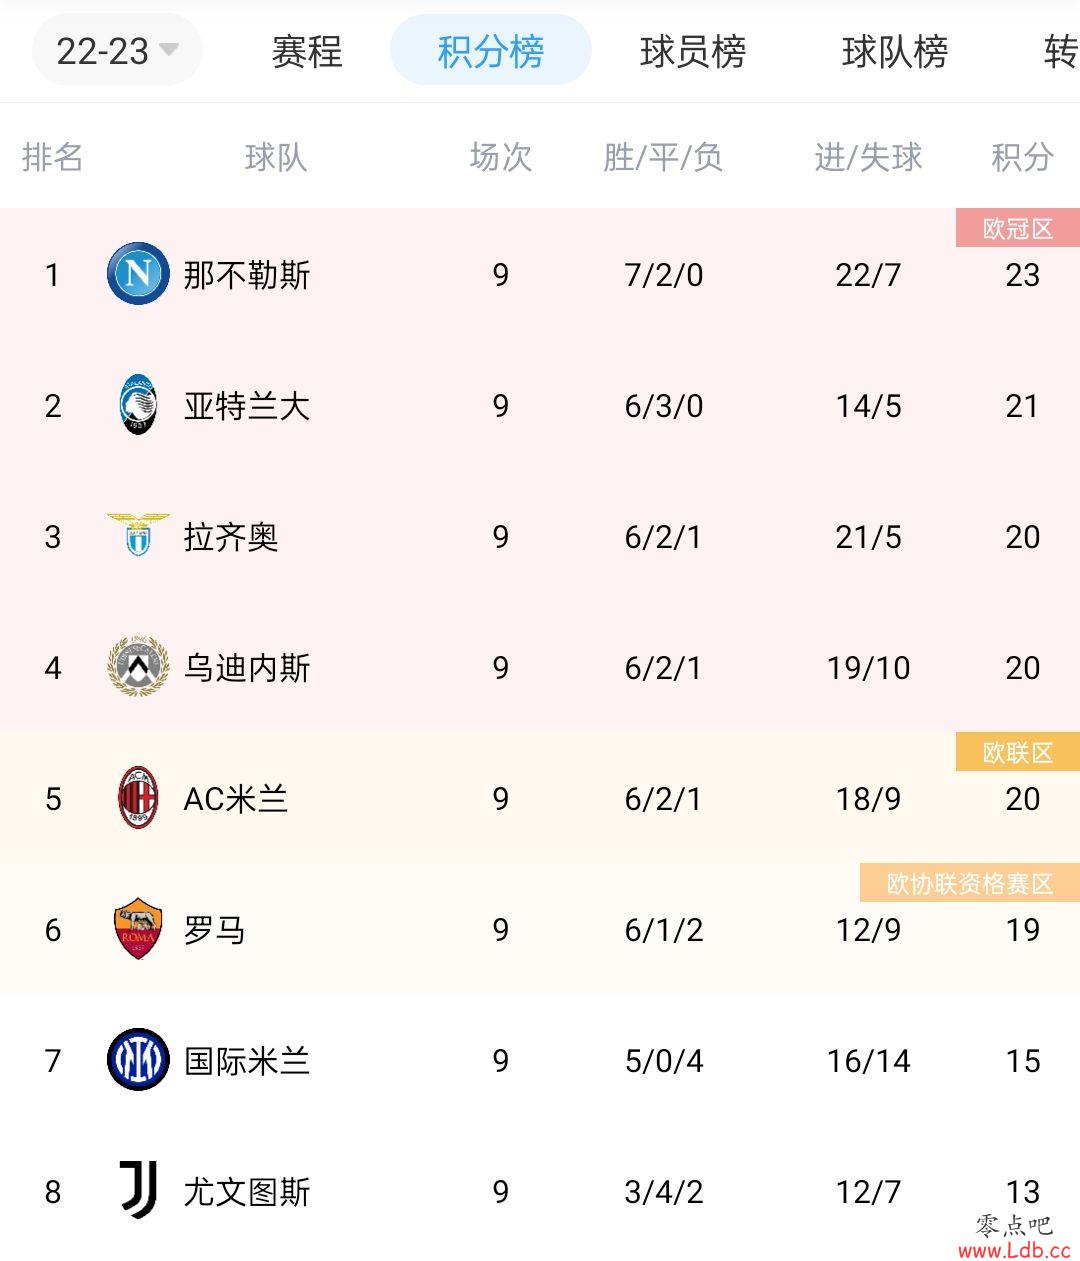
Task: Tap the 欧联区 zone badge
Action: 1017,752
